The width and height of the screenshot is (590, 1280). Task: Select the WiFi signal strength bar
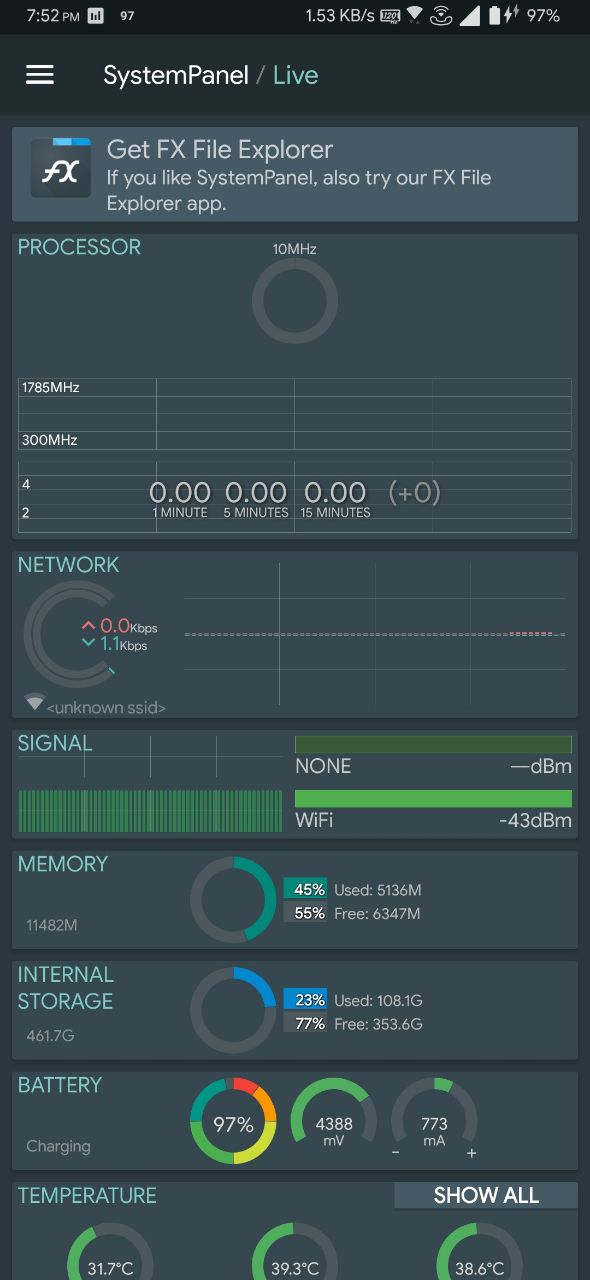433,799
